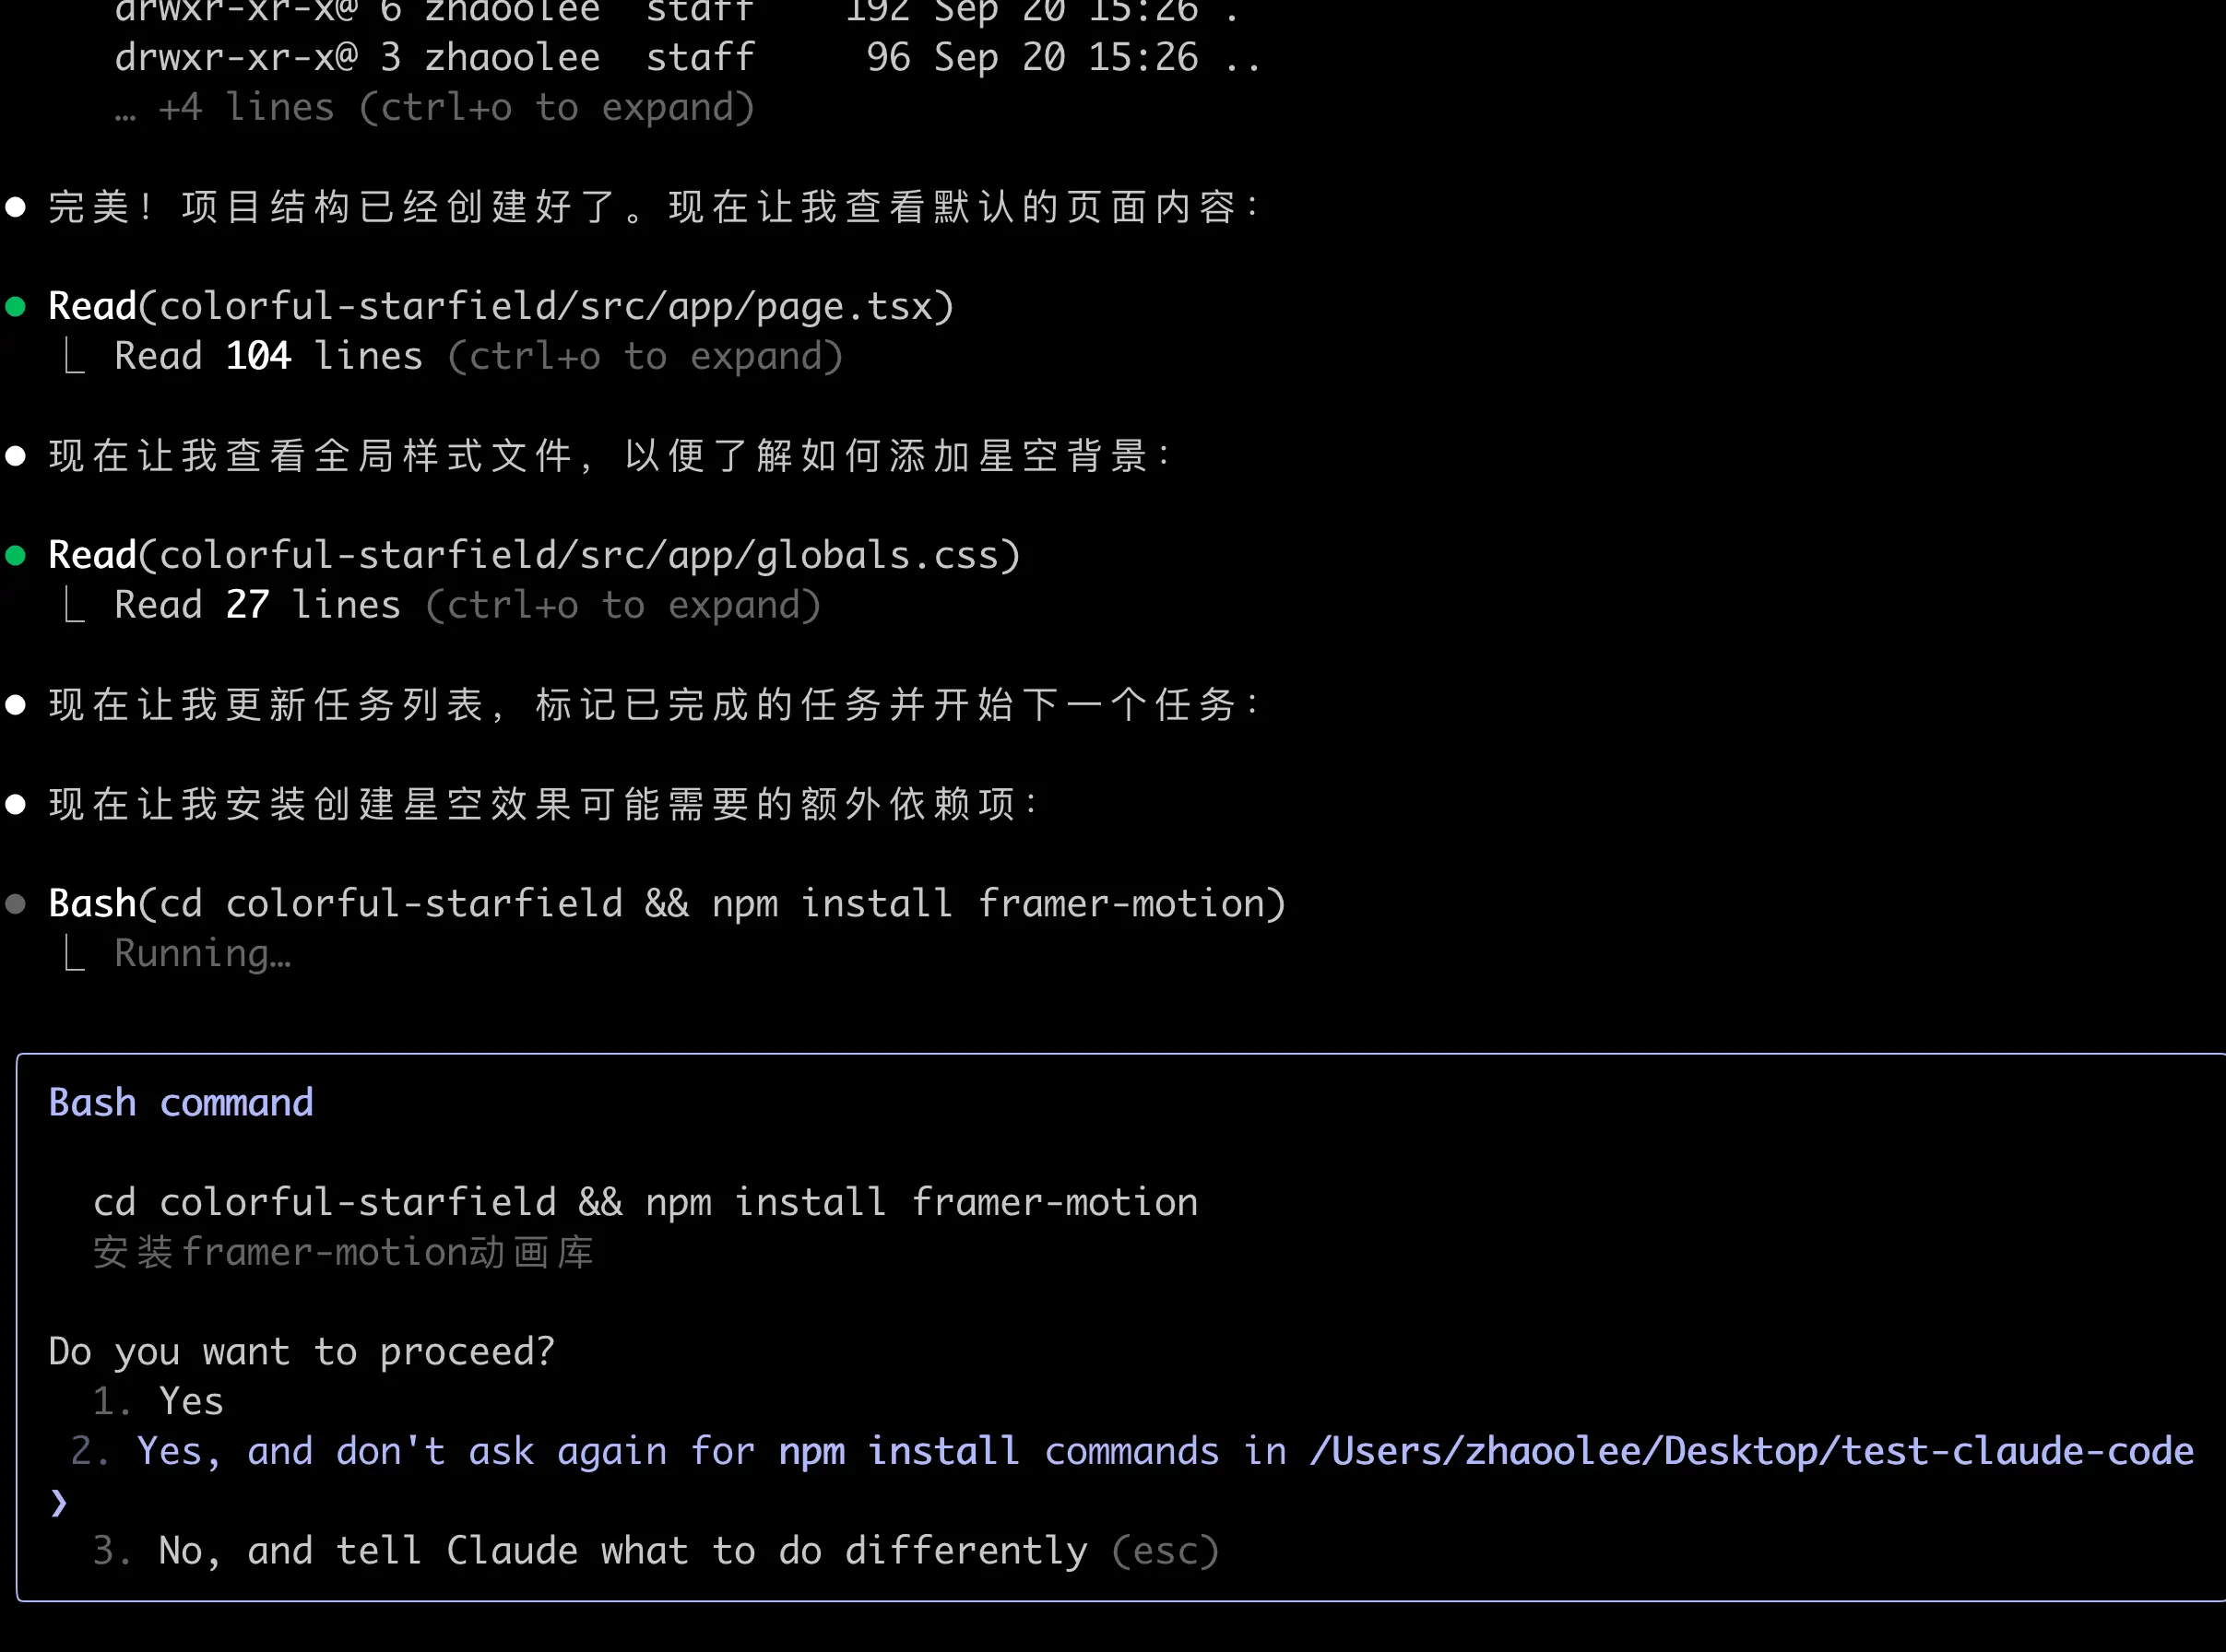This screenshot has height=1652, width=2226.
Task: Click tree branch icon before Read 104 lines
Action: pos(74,356)
